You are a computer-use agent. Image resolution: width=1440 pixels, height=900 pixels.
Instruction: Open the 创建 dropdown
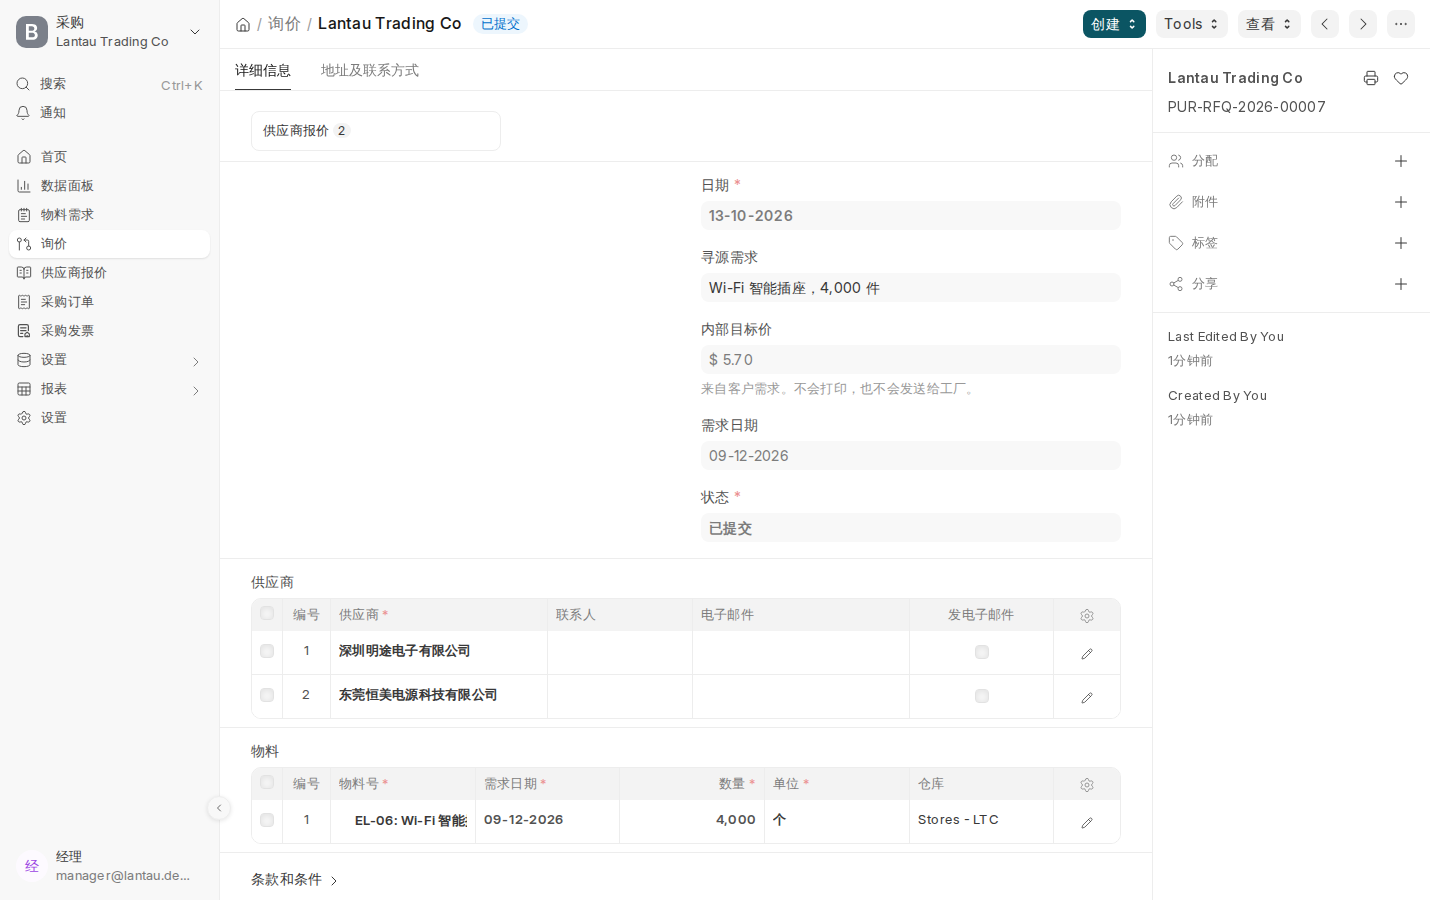pos(1114,24)
